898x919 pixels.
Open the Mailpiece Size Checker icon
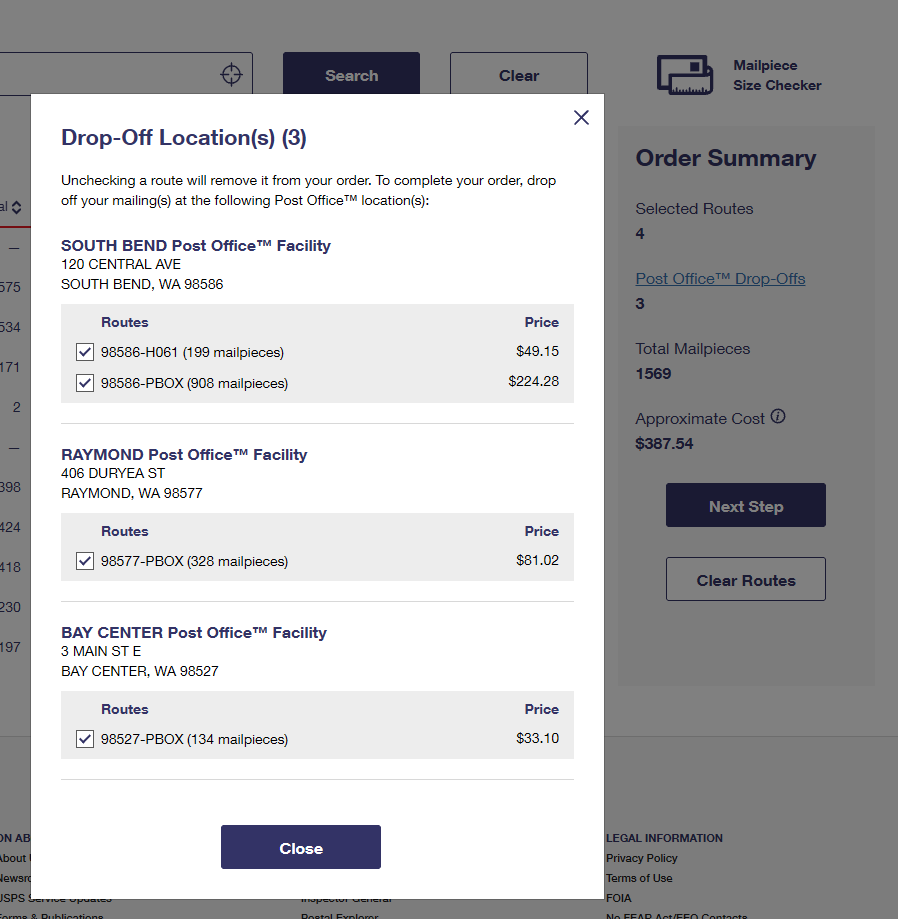pos(685,75)
